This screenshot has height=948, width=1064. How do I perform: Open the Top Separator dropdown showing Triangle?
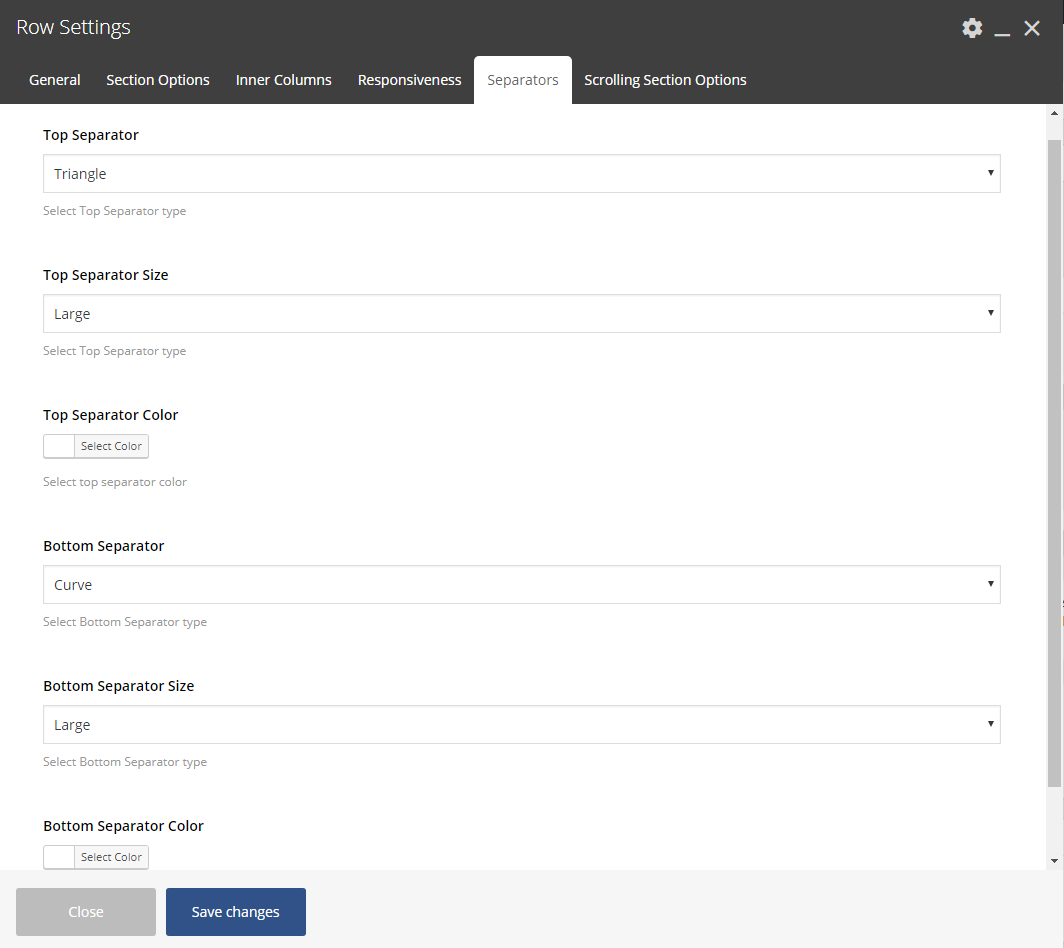tap(521, 174)
